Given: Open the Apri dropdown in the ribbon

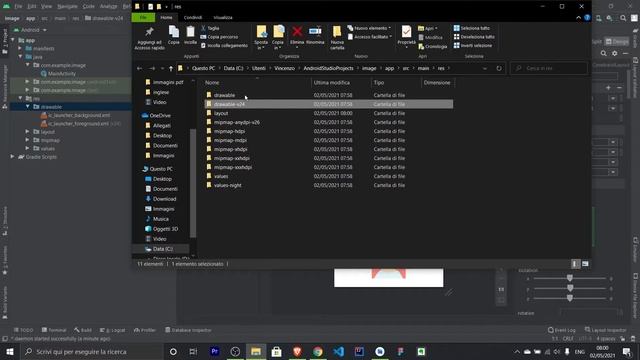Looking at the screenshot, I should tap(428, 28).
